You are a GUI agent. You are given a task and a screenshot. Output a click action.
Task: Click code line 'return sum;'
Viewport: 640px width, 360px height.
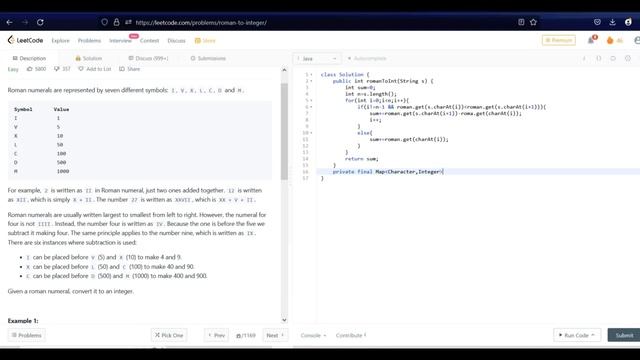point(361,159)
